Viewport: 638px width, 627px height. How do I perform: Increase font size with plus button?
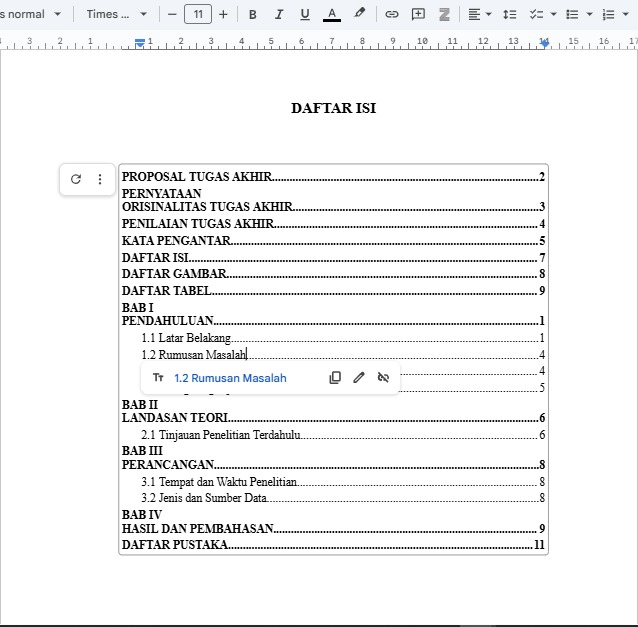(x=223, y=15)
